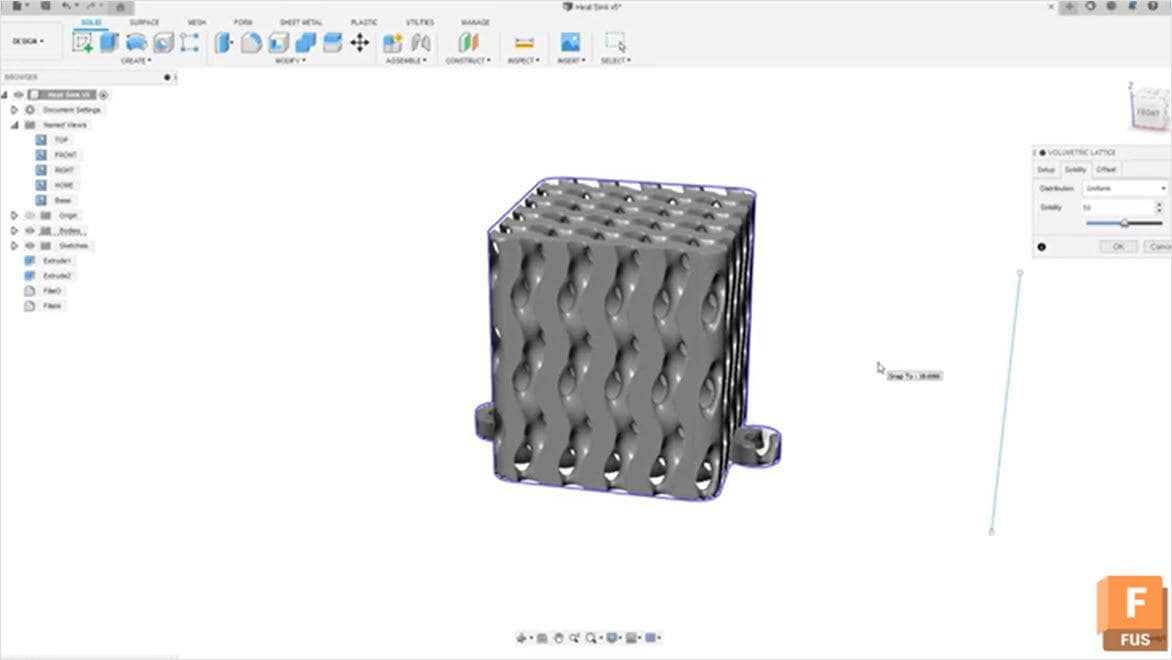Hide the Bodies folder with its eye toggle
Screen dimensions: 1172x660
(x=30, y=231)
